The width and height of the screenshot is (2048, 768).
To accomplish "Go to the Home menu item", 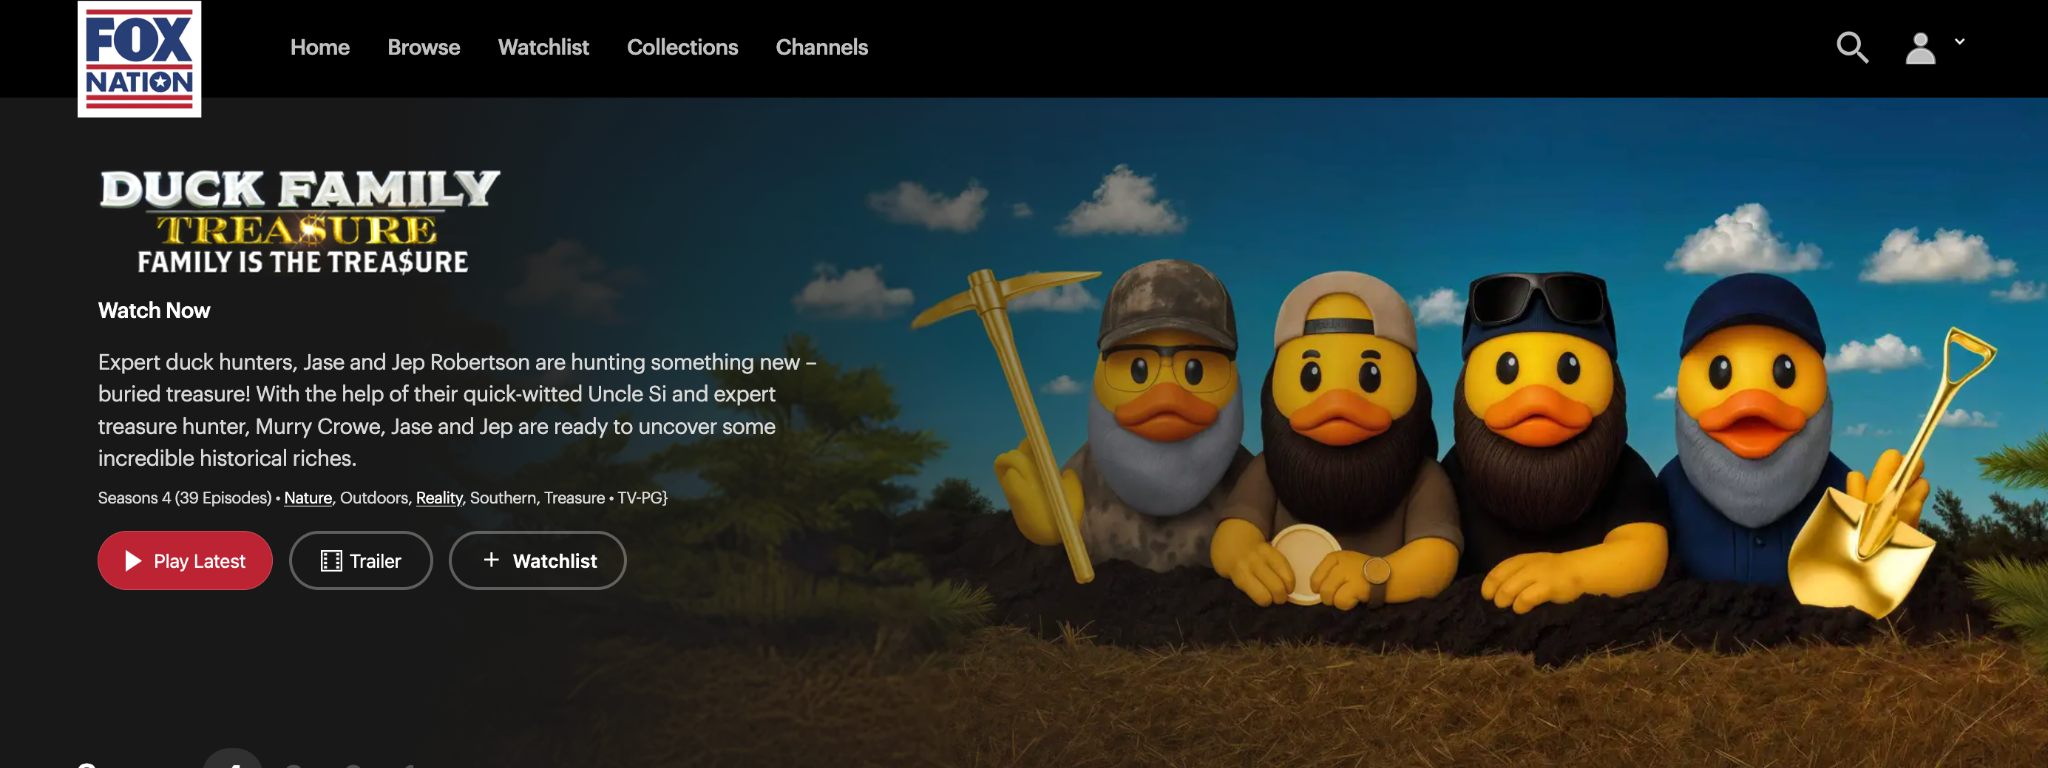I will 320,47.
